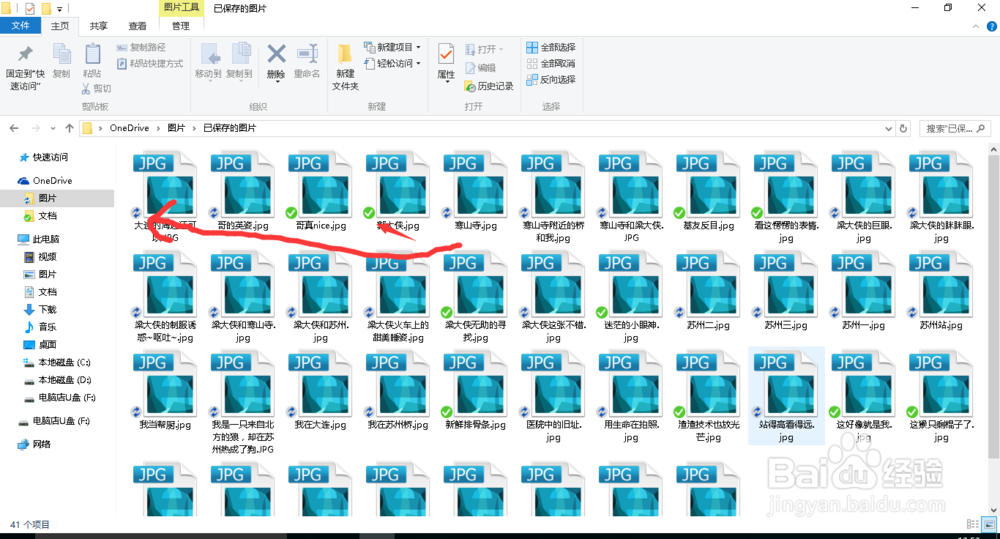This screenshot has width=1000, height=539.
Task: Select the file 哥的英姿.jpg
Action: 242,191
